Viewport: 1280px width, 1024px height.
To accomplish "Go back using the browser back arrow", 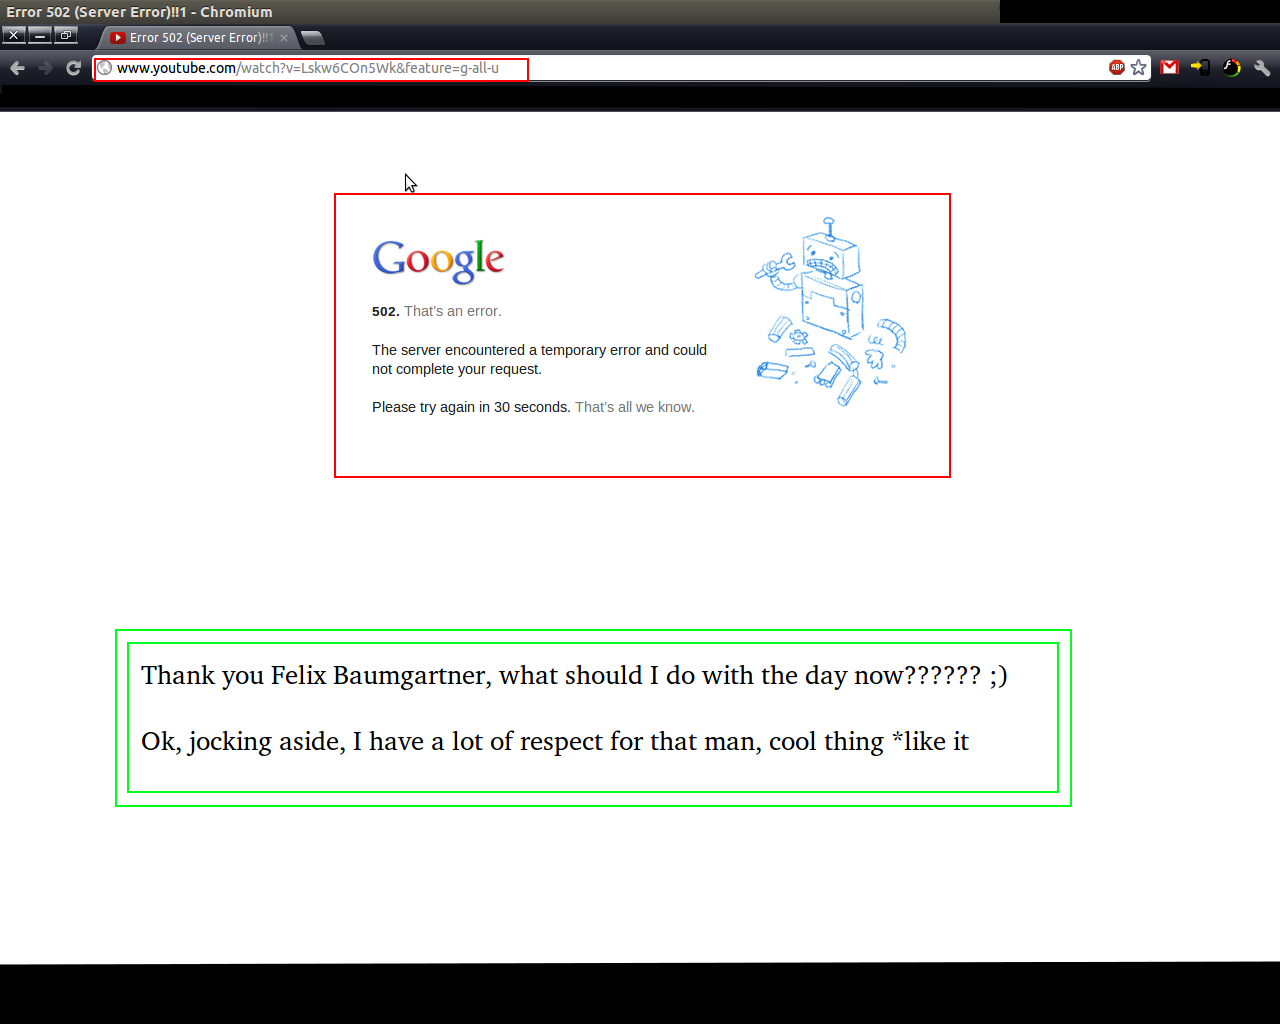I will [x=17, y=68].
